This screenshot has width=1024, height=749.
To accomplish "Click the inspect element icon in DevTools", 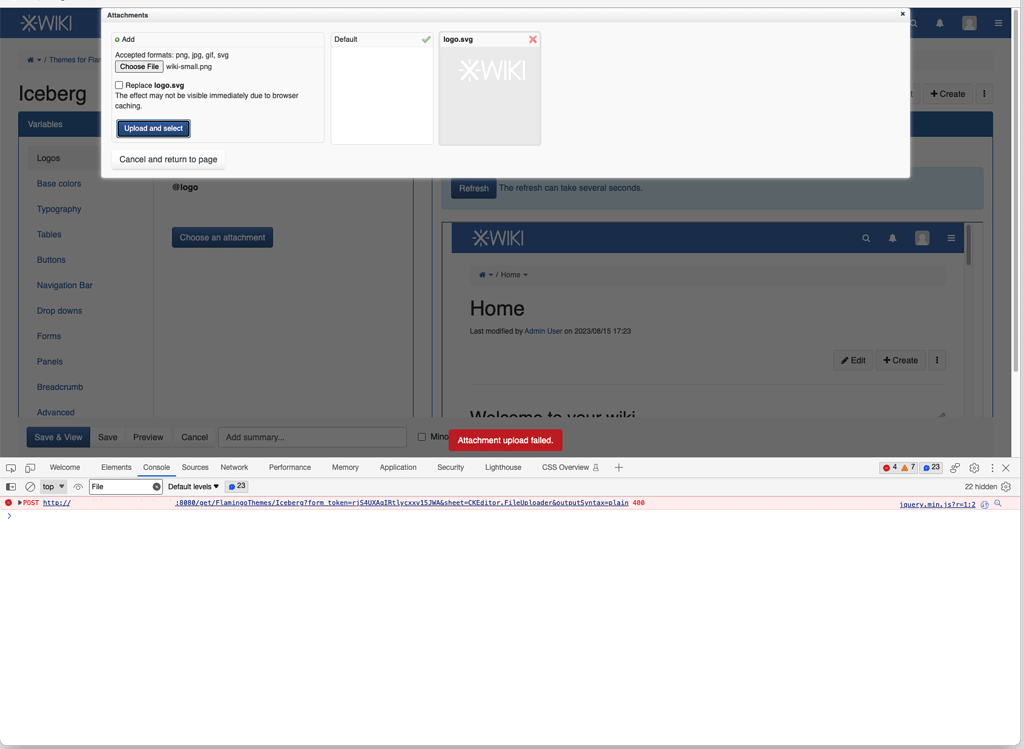I will click(11, 467).
